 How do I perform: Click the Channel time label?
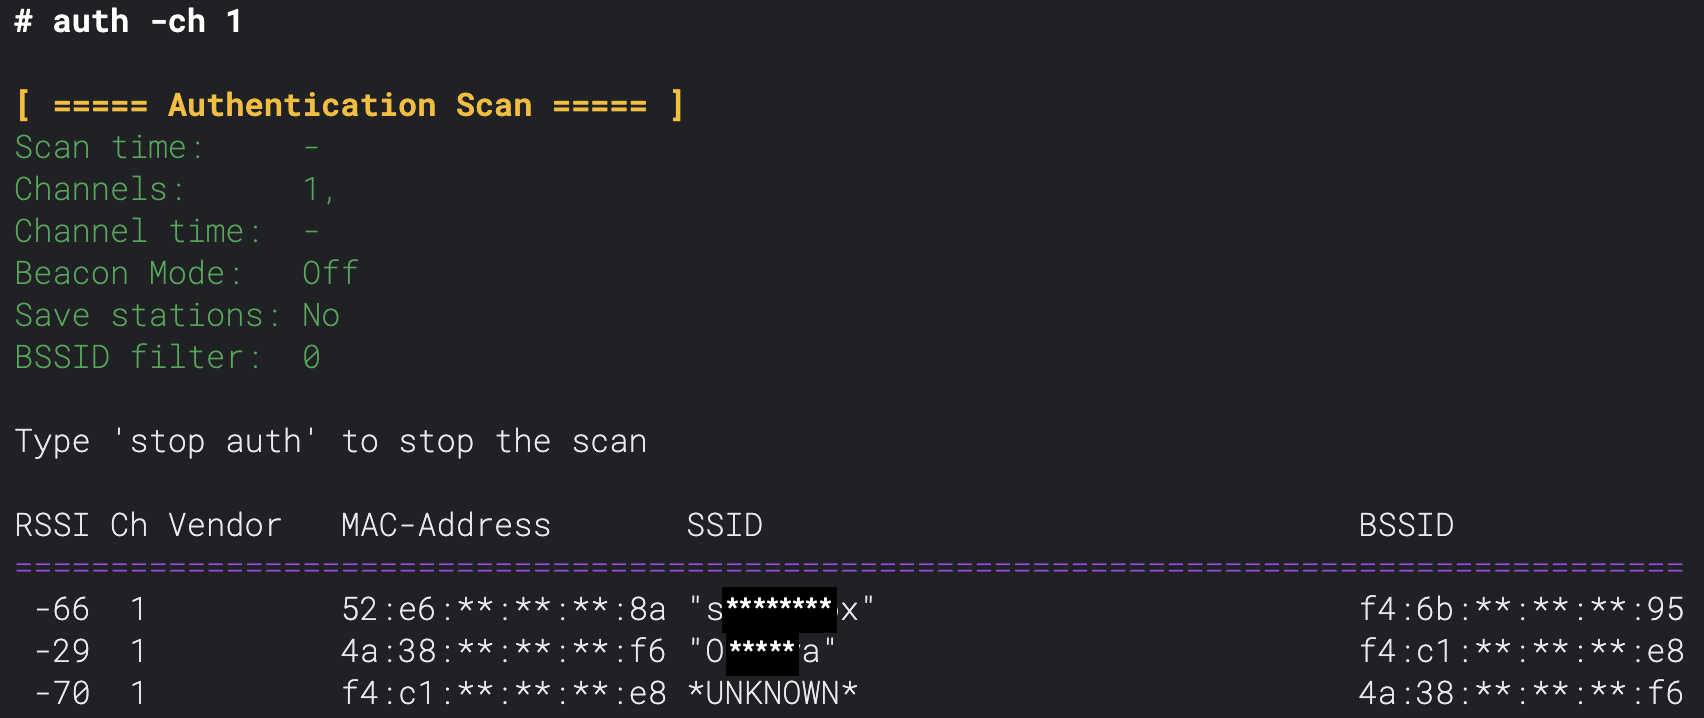[138, 231]
